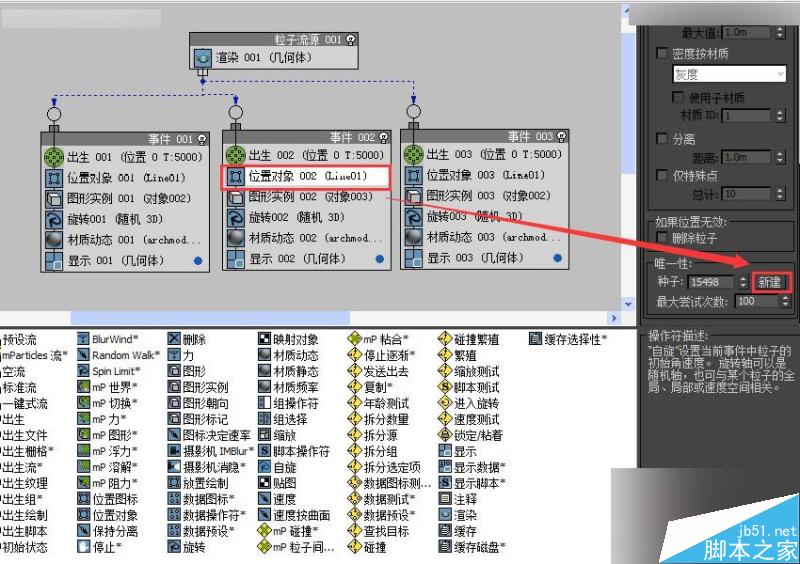Enable the 使用子材质 checkbox
The height and width of the screenshot is (564, 800).
(678, 97)
